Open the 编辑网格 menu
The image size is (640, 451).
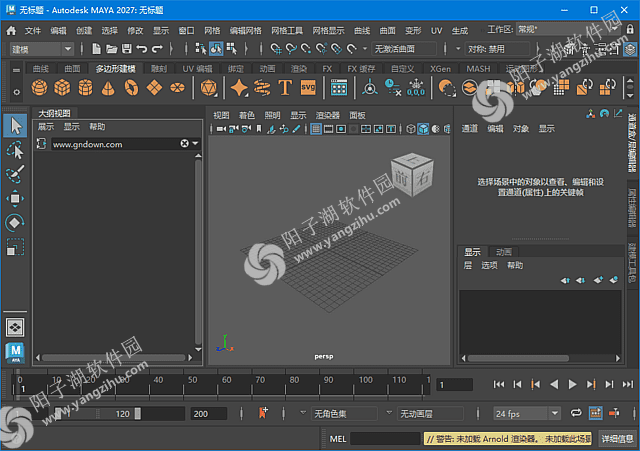coord(245,31)
